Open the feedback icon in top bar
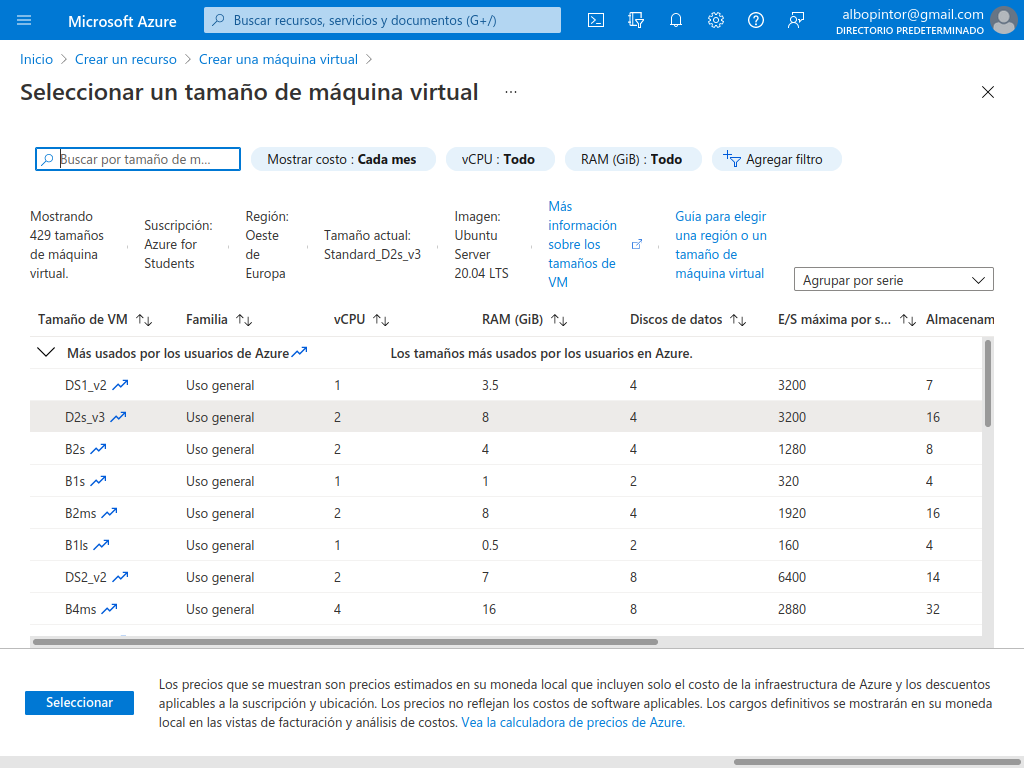Image resolution: width=1024 pixels, height=768 pixels. point(795,20)
